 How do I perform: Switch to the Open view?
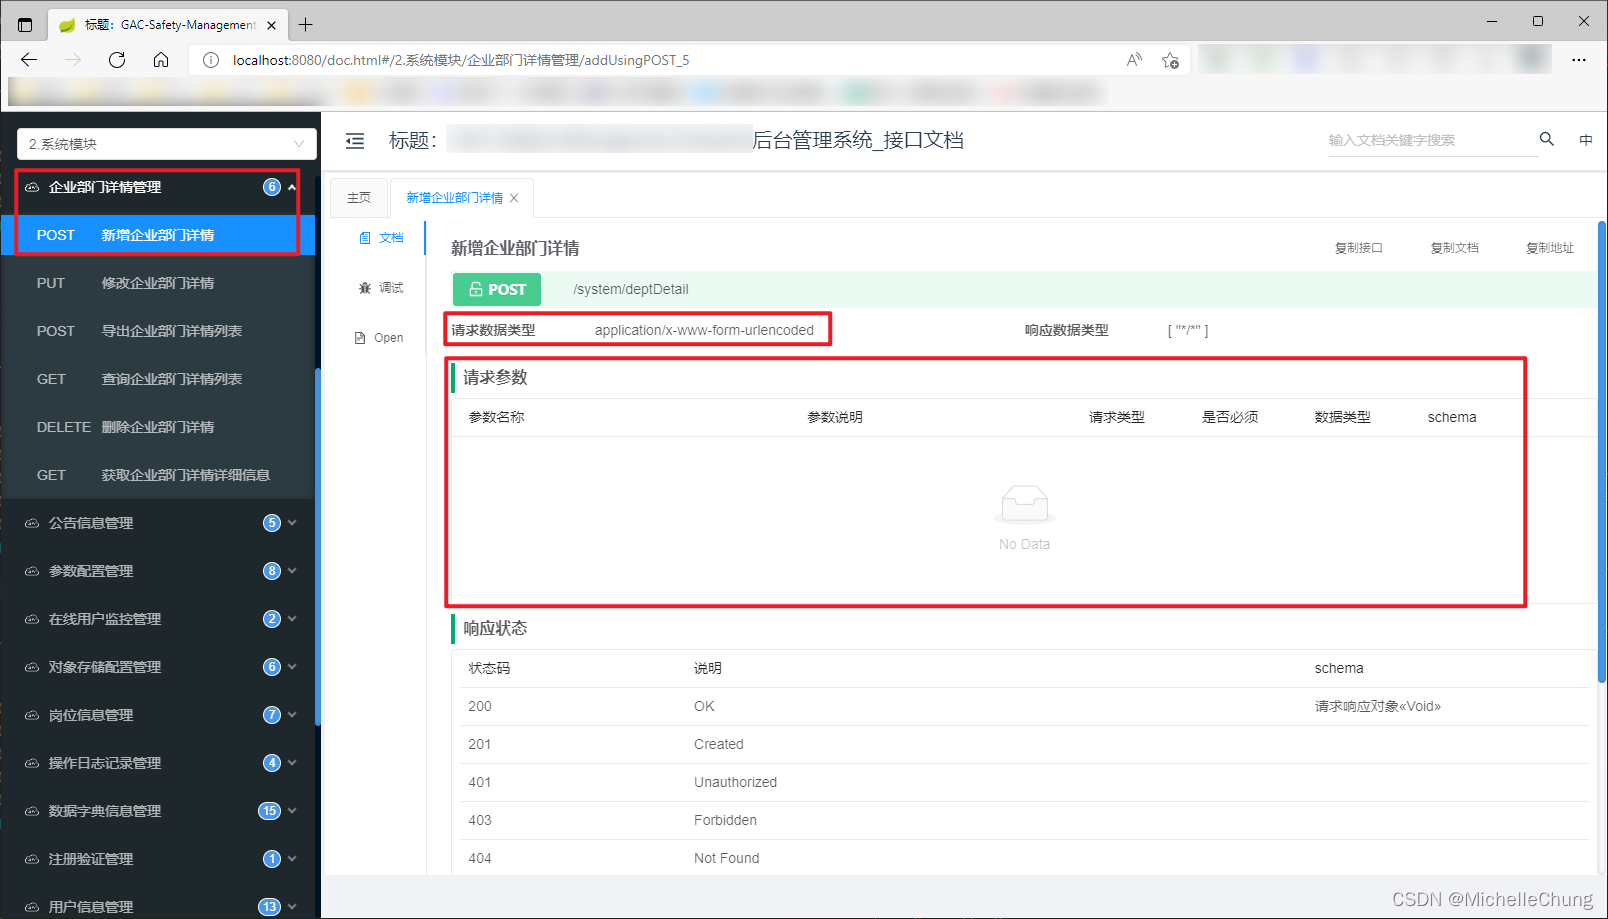pos(379,338)
